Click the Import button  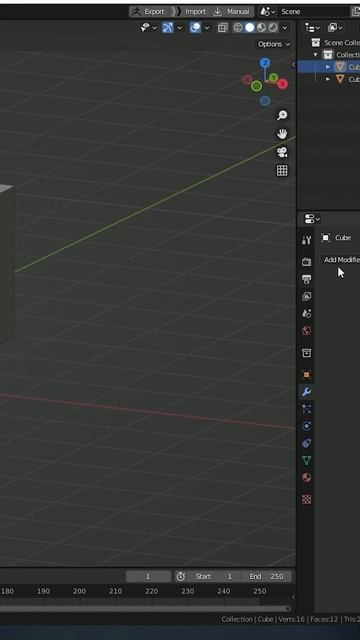tap(190, 12)
